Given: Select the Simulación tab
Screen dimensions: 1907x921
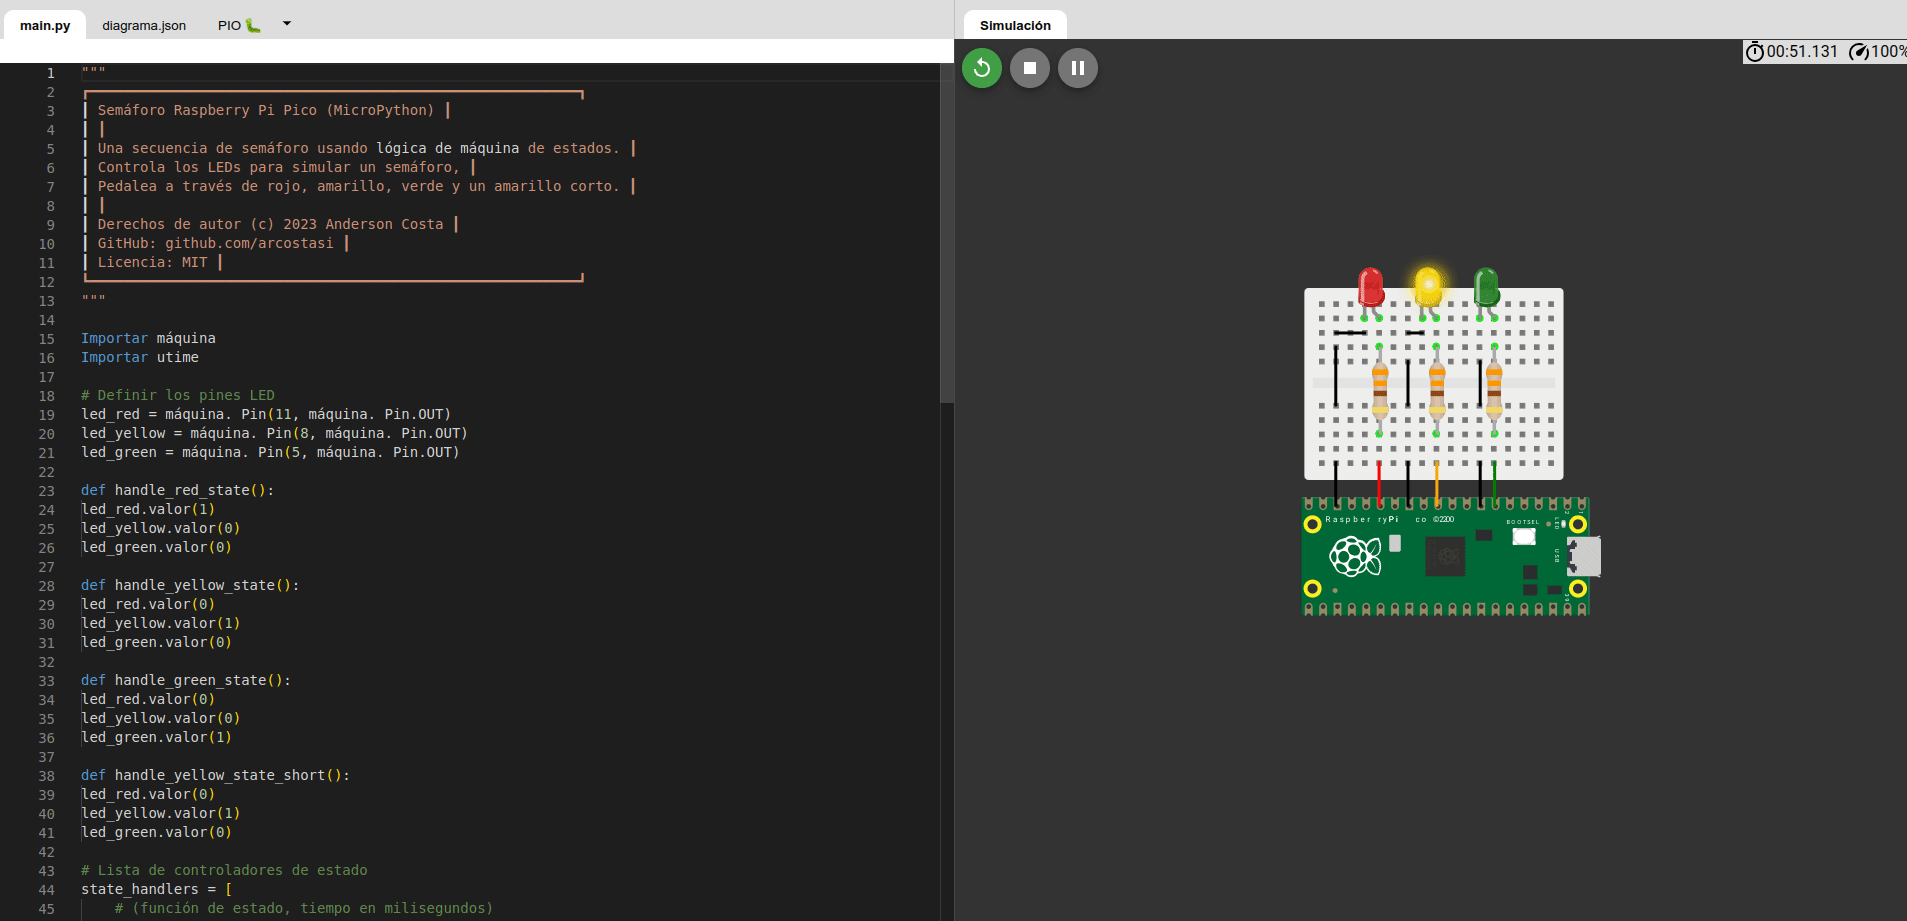Looking at the screenshot, I should point(1015,25).
